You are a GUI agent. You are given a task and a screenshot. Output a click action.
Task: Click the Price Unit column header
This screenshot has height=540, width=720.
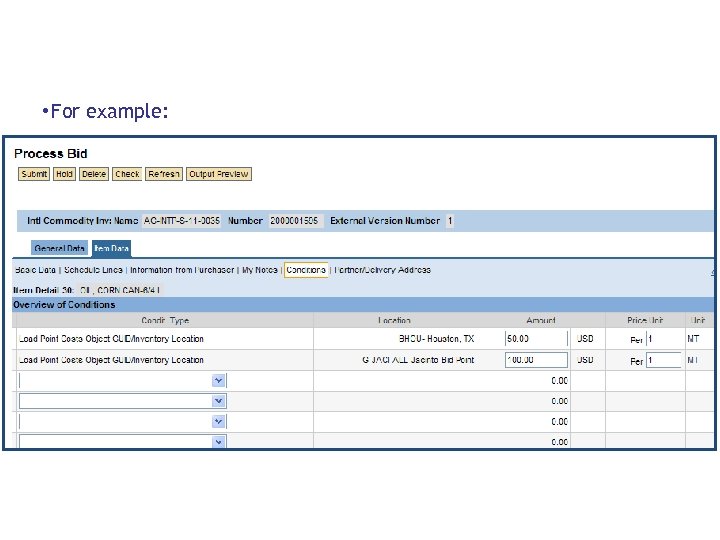(x=645, y=320)
